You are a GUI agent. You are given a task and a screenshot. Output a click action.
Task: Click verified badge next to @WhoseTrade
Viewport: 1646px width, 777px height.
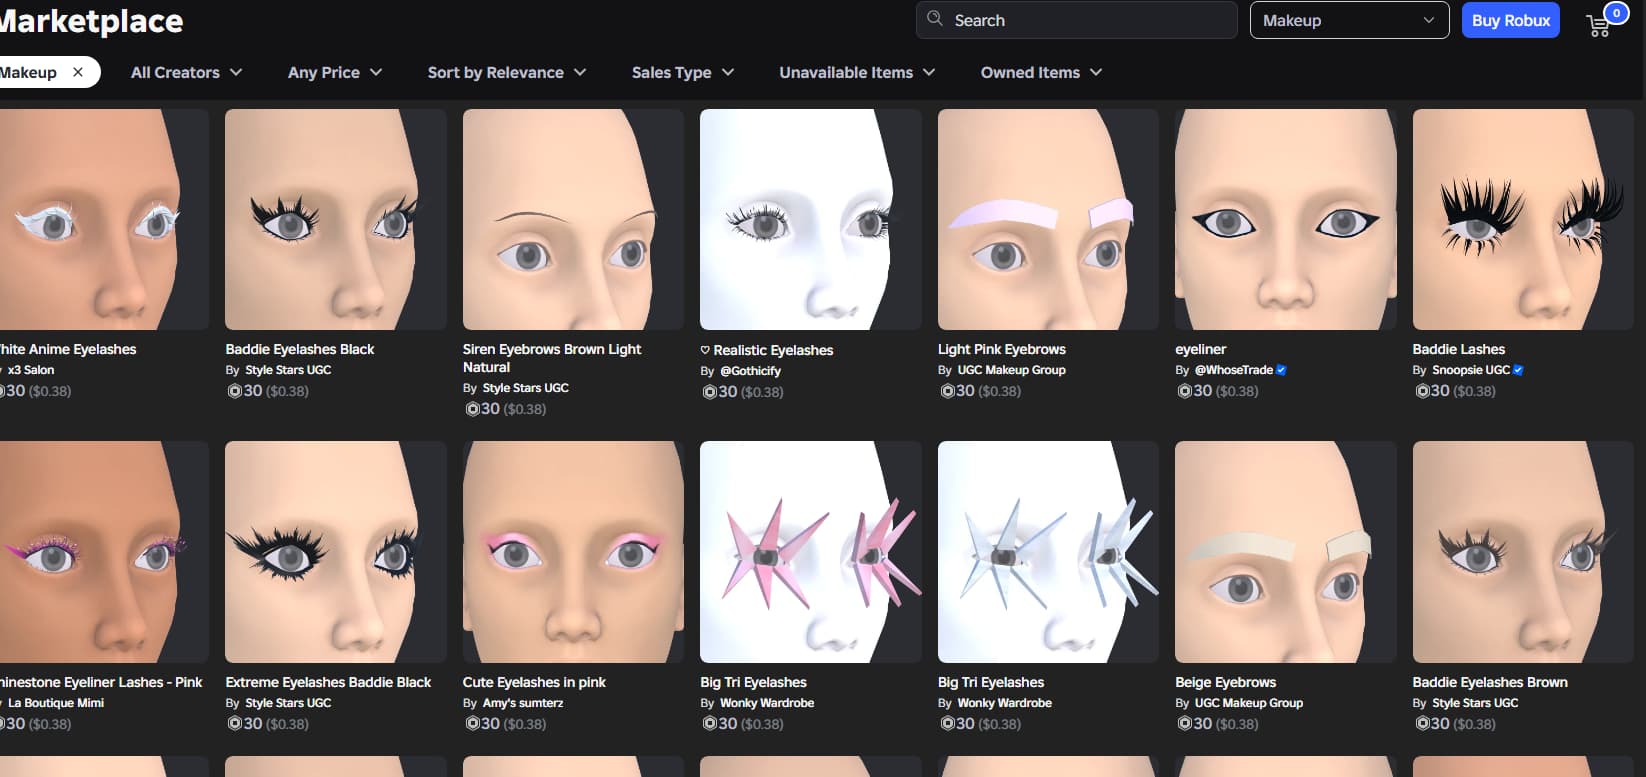click(x=1281, y=370)
